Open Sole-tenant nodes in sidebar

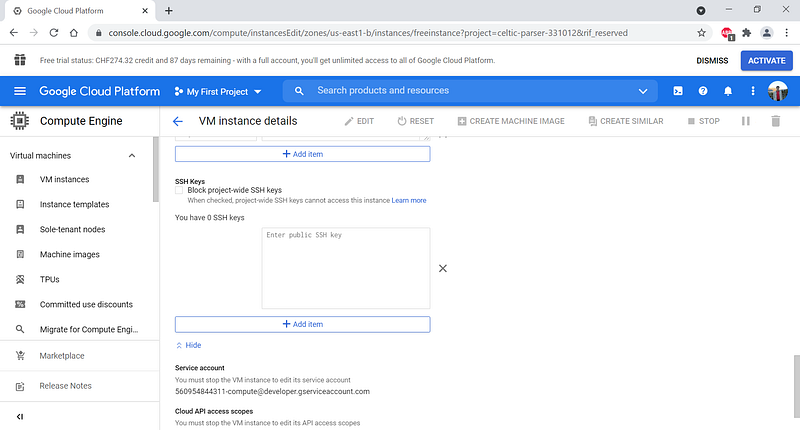72,230
